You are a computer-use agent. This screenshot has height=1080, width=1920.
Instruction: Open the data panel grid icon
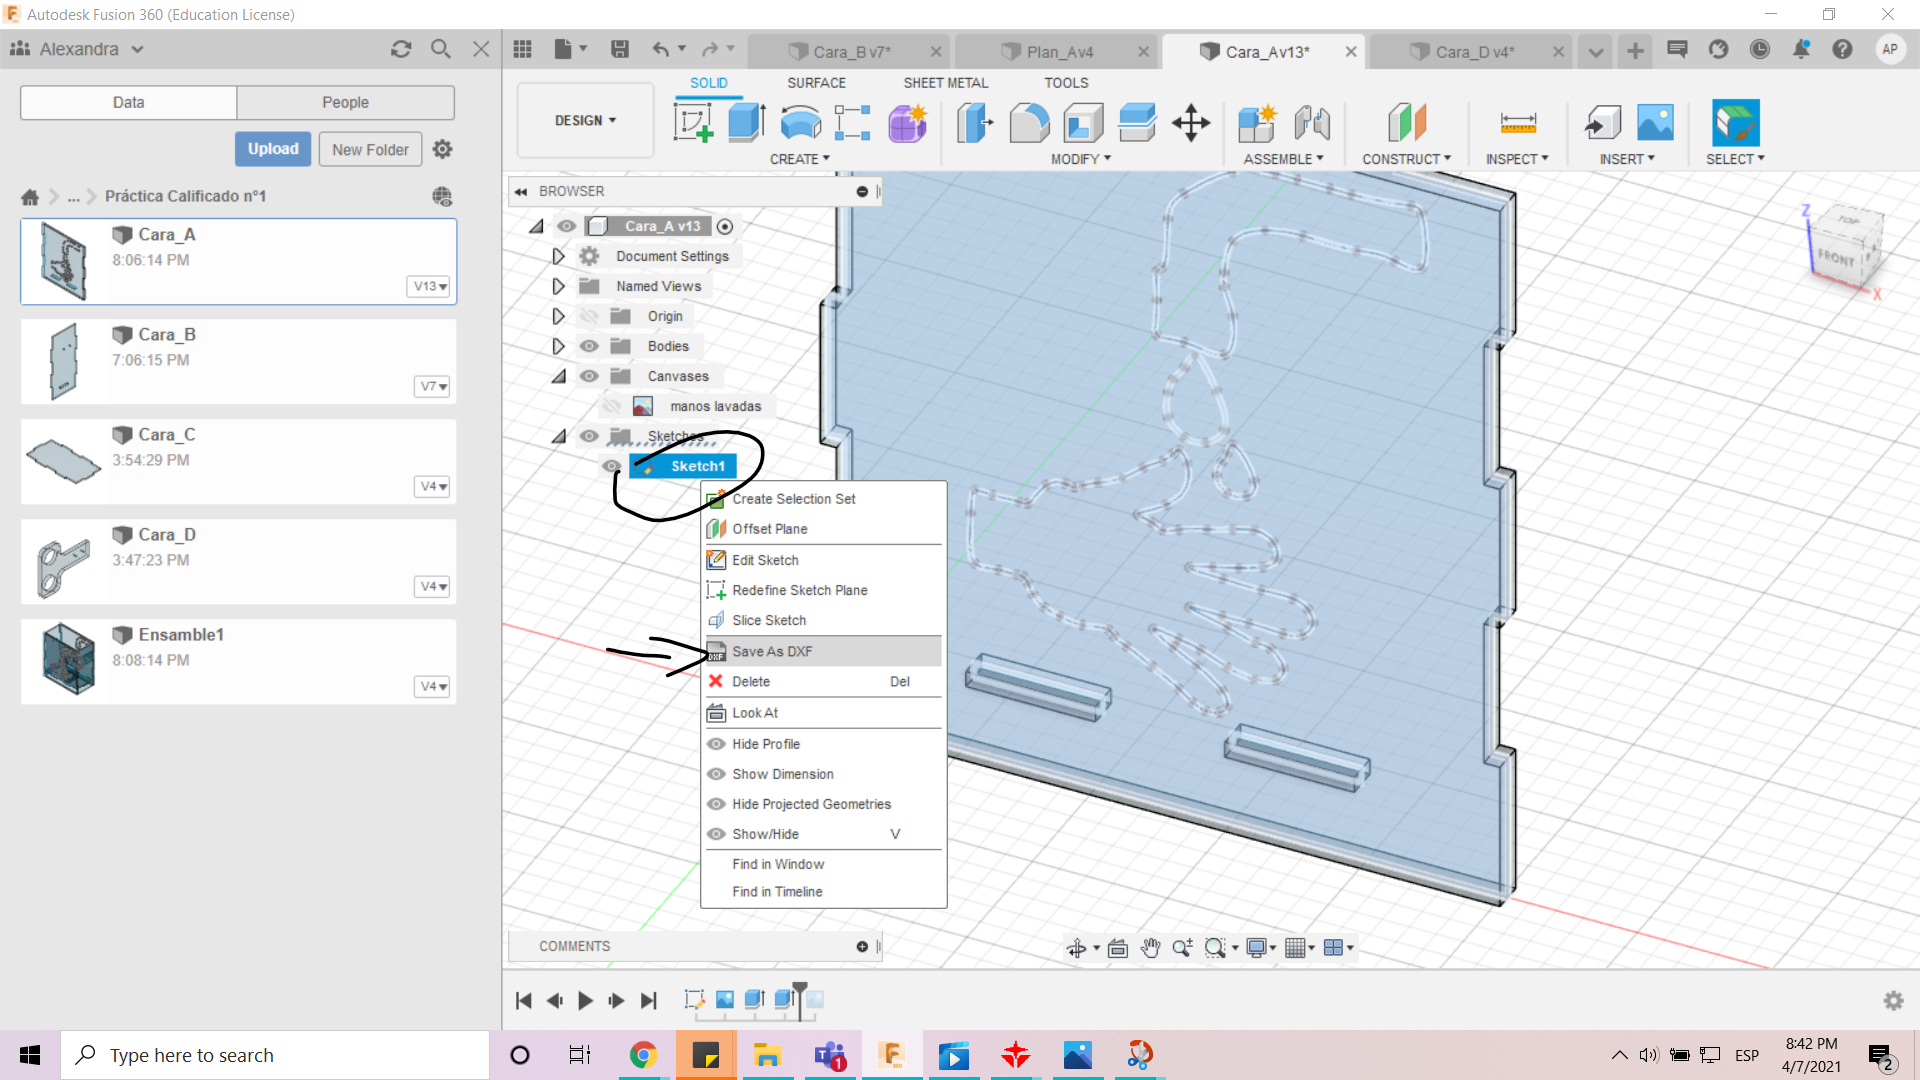pos(522,49)
